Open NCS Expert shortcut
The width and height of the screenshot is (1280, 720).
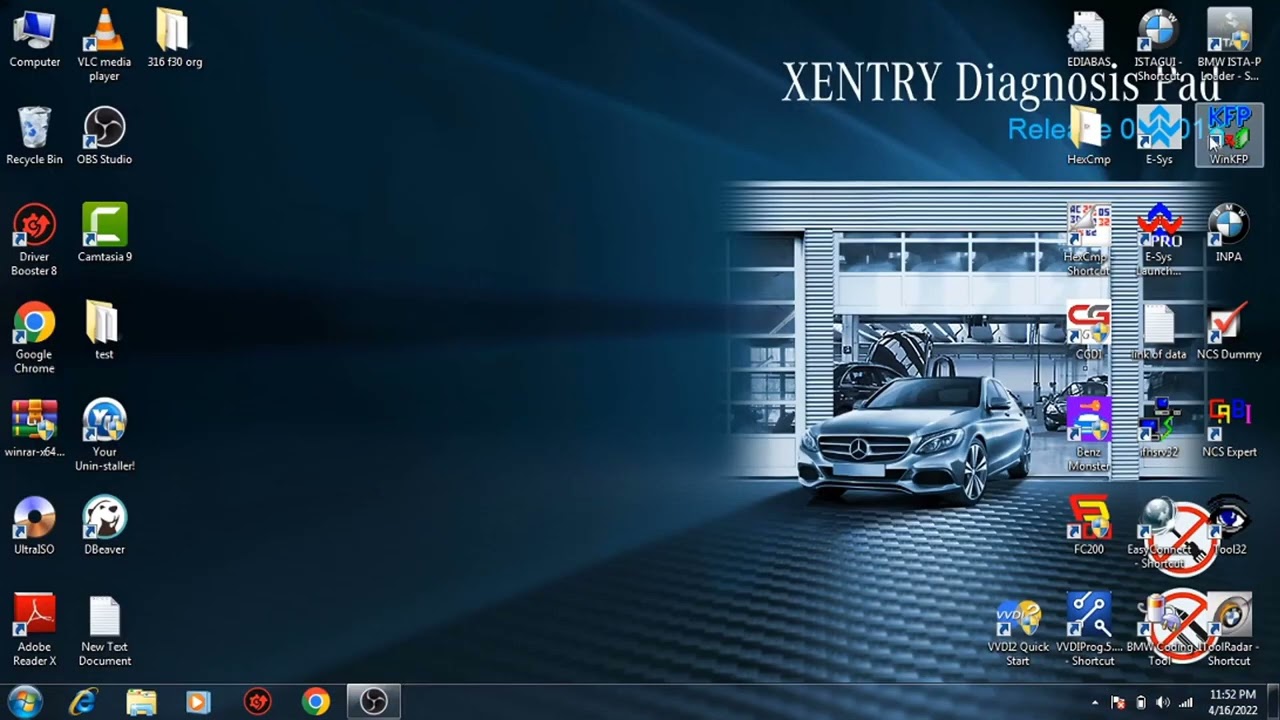tap(1229, 429)
